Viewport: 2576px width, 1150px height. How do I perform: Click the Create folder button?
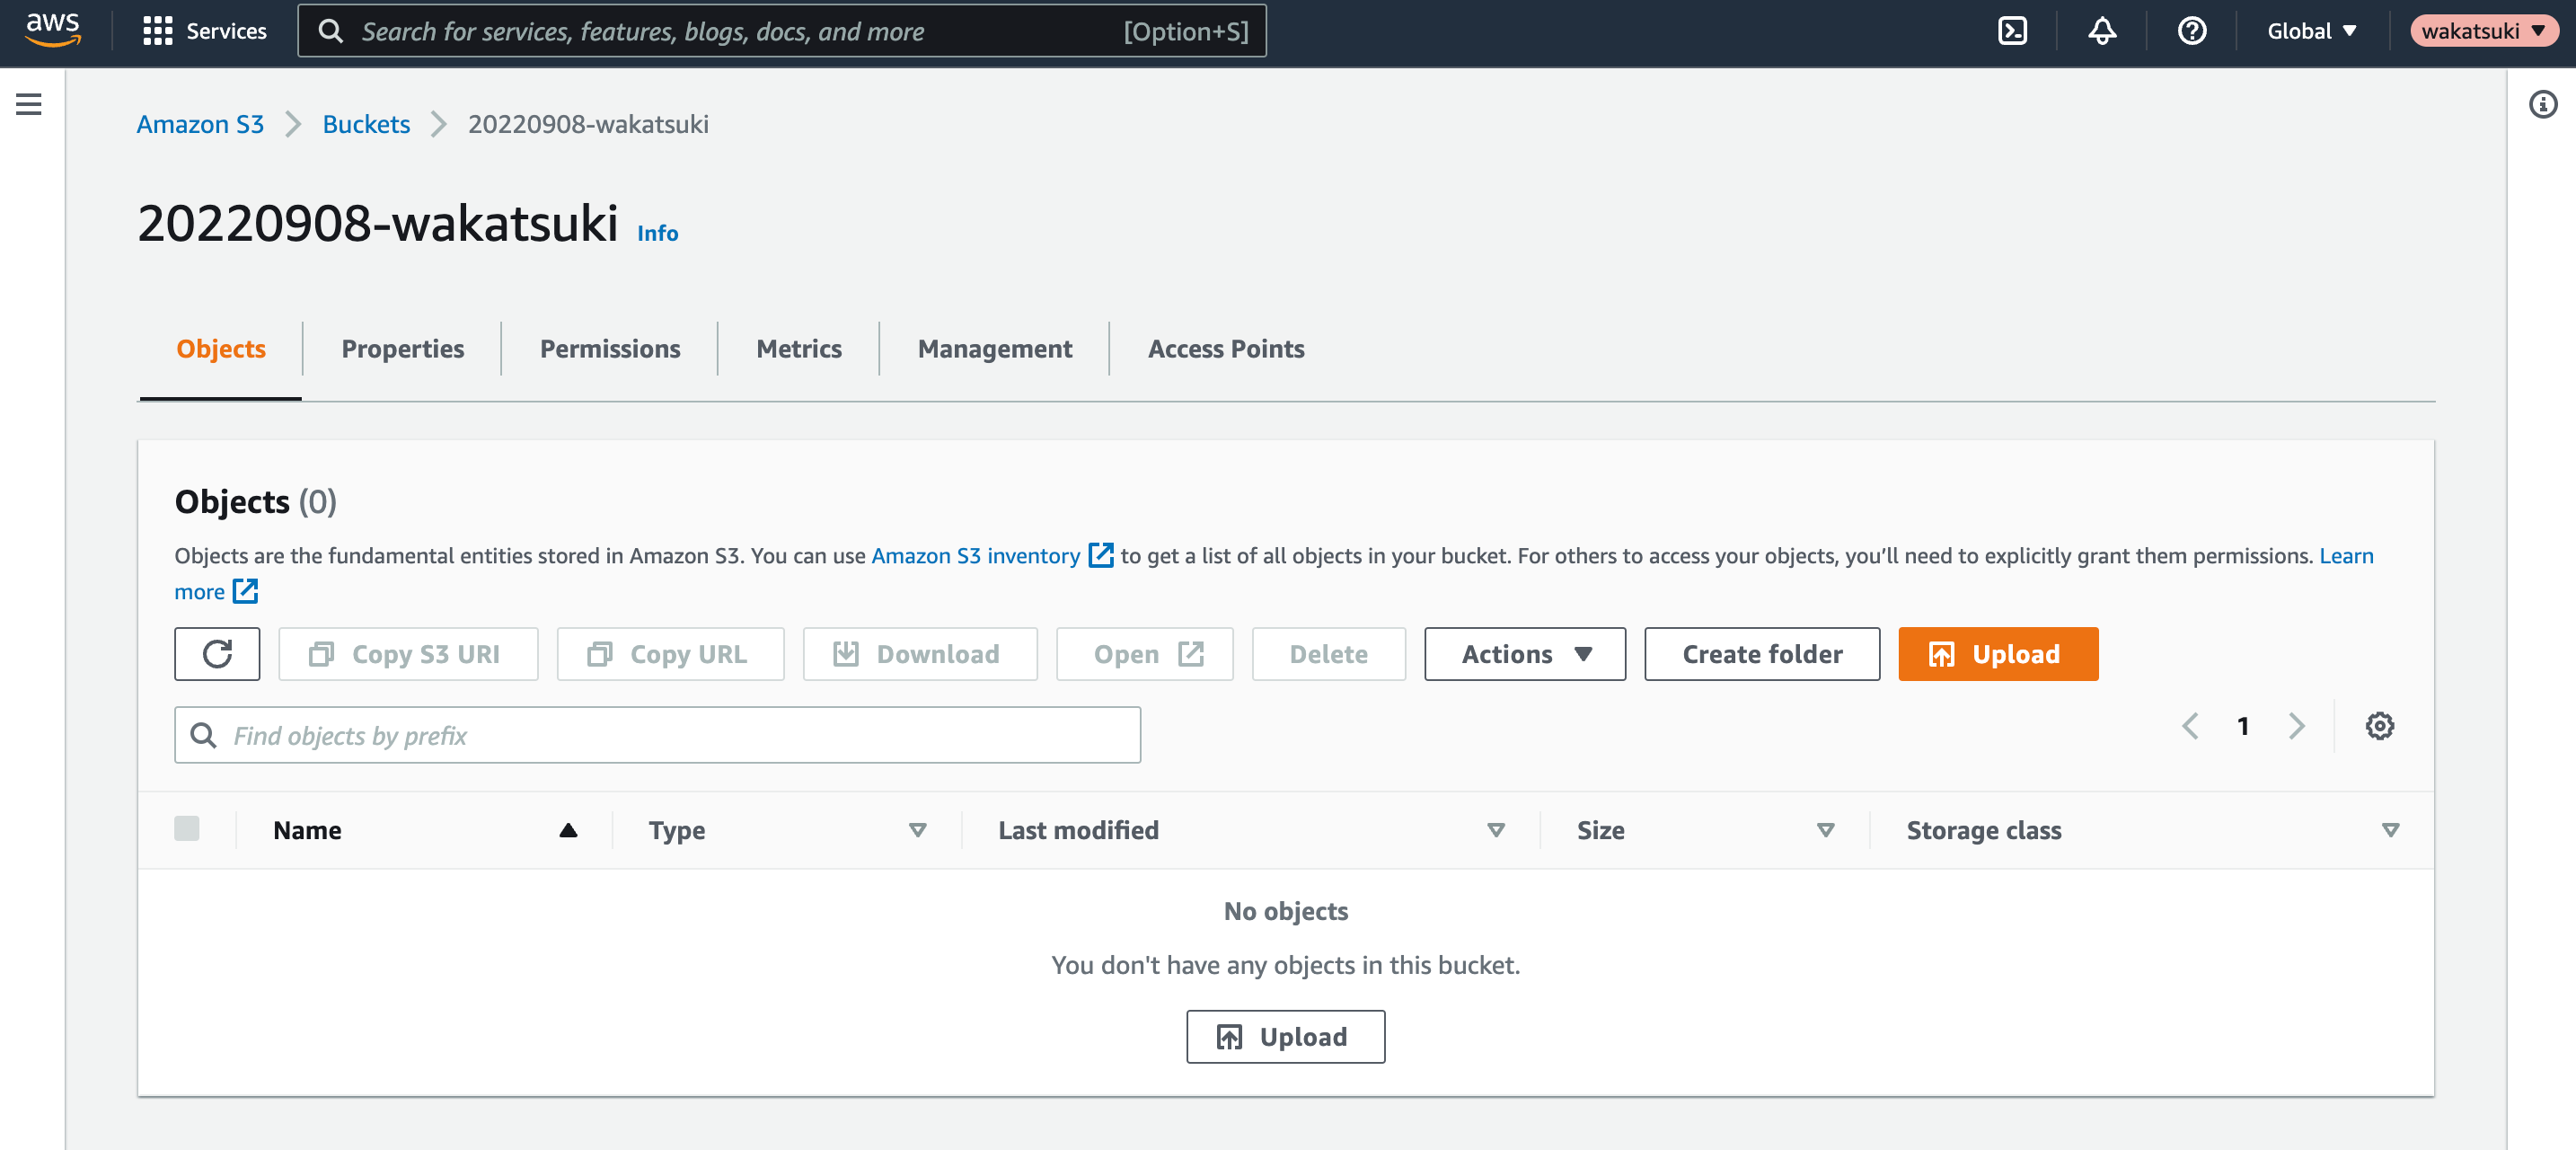click(x=1761, y=654)
